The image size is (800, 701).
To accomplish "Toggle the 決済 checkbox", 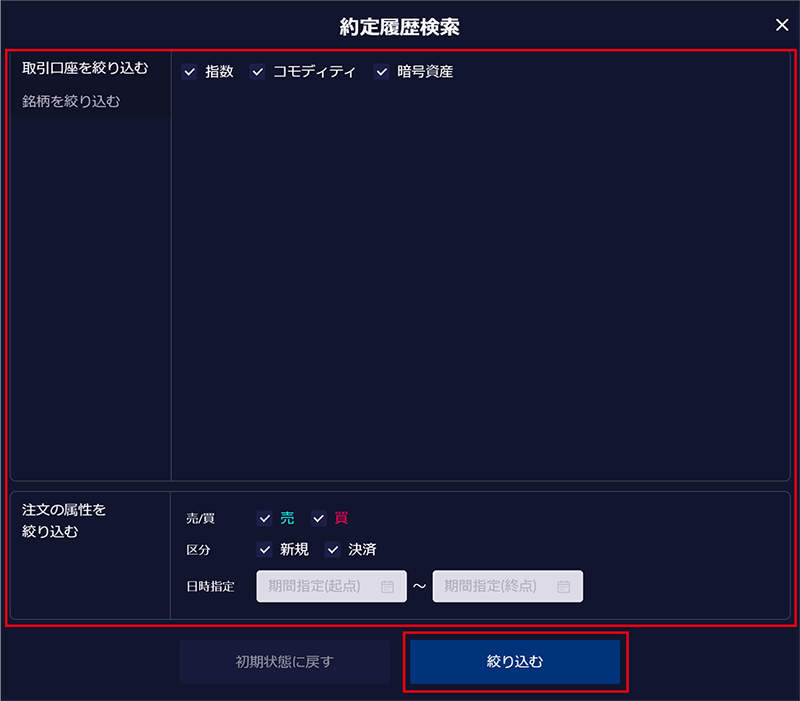I will pyautogui.click(x=333, y=549).
